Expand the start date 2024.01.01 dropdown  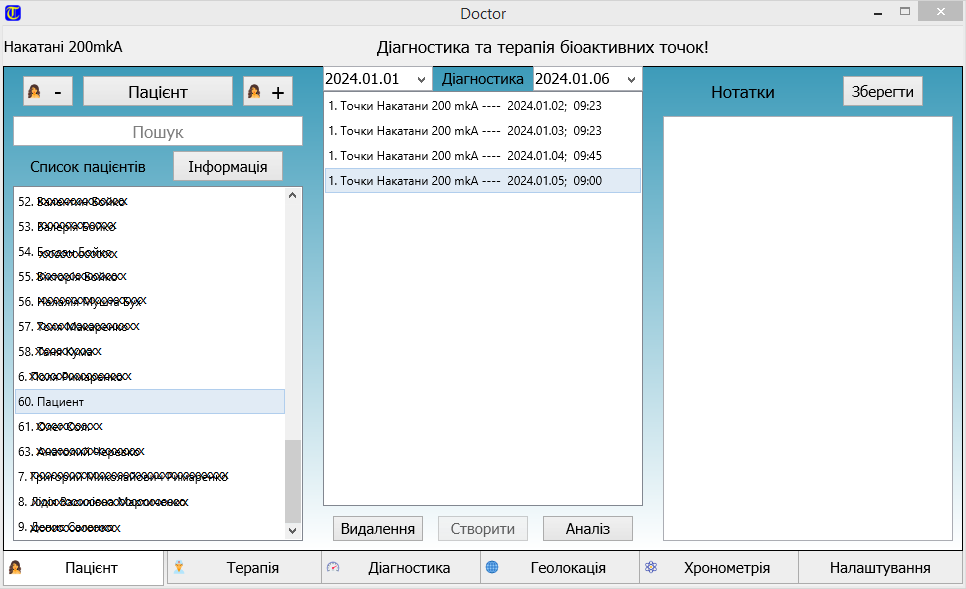(421, 80)
